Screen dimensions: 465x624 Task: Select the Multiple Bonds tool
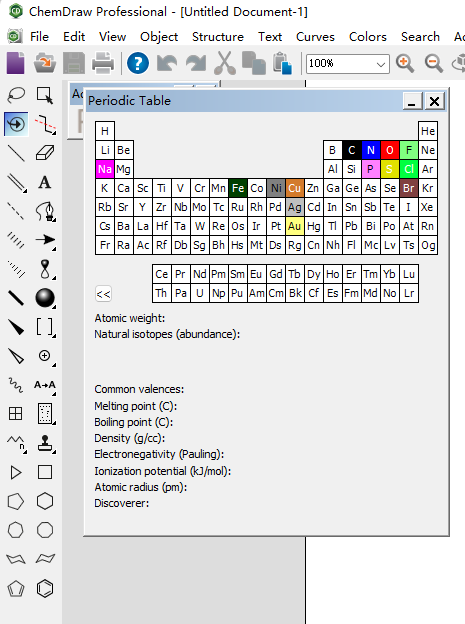pyautogui.click(x=16, y=183)
